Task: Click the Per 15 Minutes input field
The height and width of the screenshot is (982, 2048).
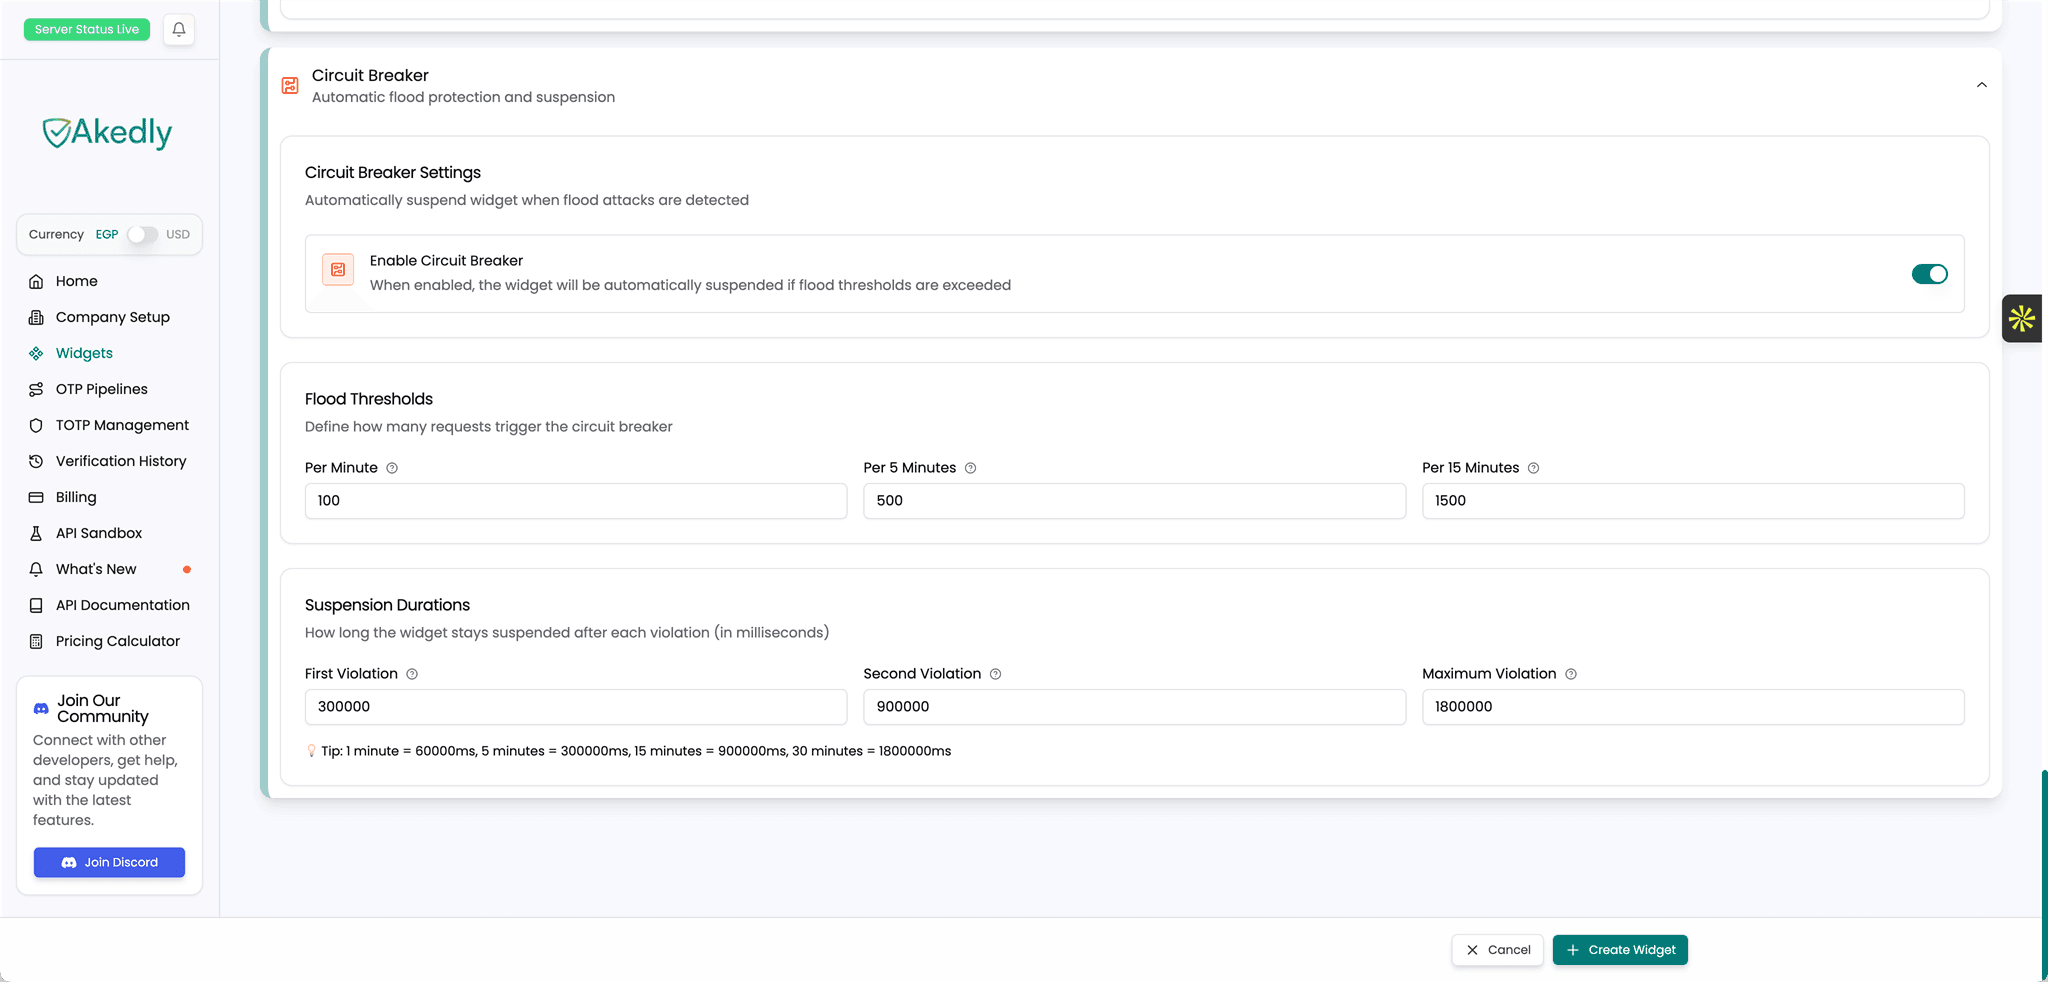Action: (x=1693, y=501)
